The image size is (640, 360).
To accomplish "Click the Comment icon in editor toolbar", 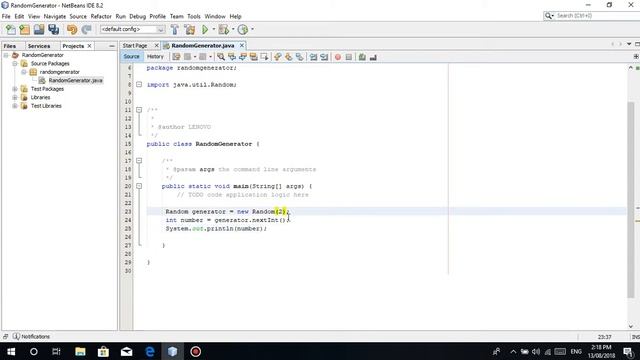I will [362, 57].
